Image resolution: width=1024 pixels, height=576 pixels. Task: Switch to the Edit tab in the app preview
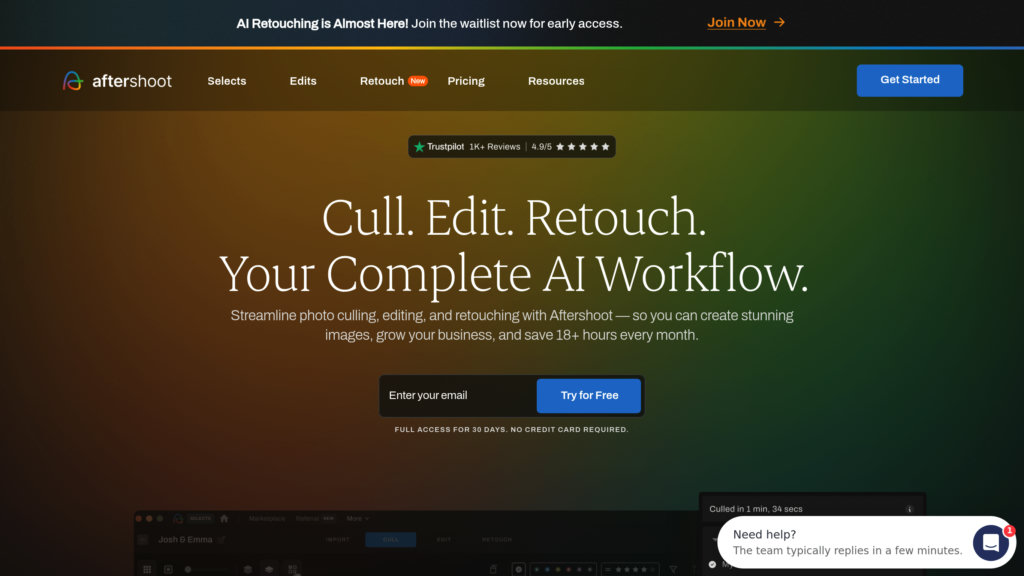coord(444,540)
